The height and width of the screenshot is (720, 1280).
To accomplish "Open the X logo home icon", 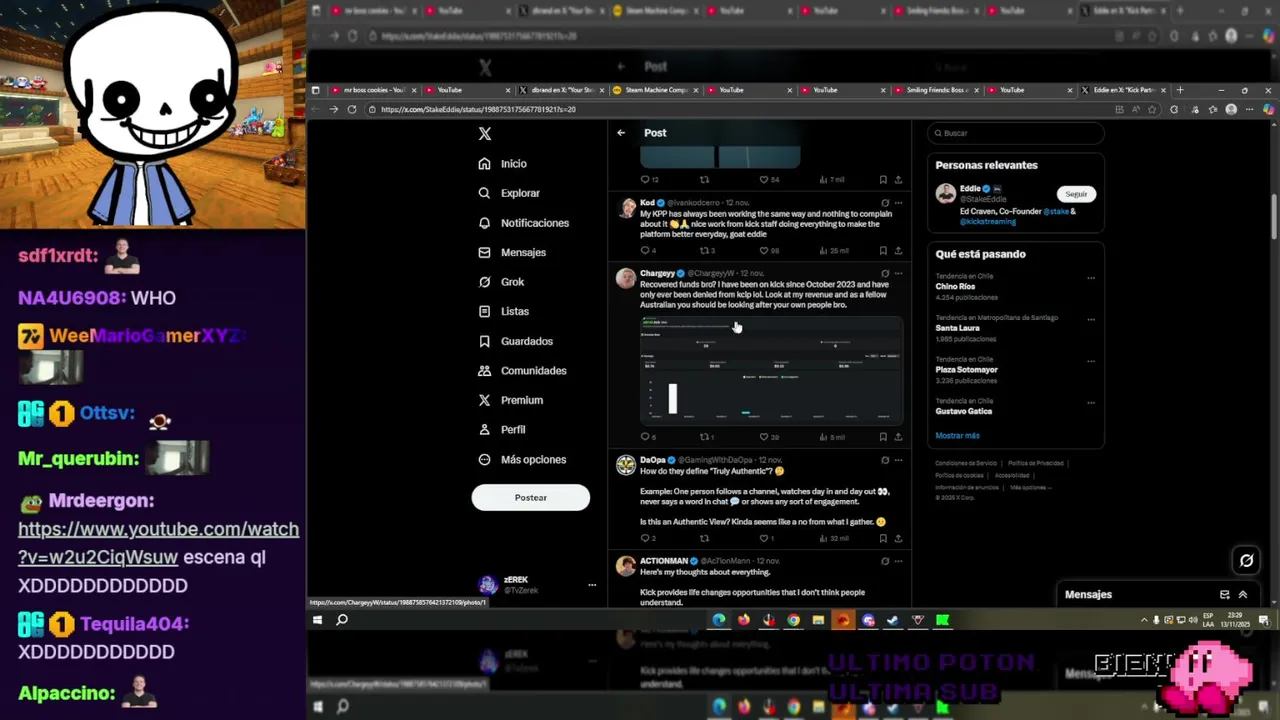I will click(x=485, y=133).
